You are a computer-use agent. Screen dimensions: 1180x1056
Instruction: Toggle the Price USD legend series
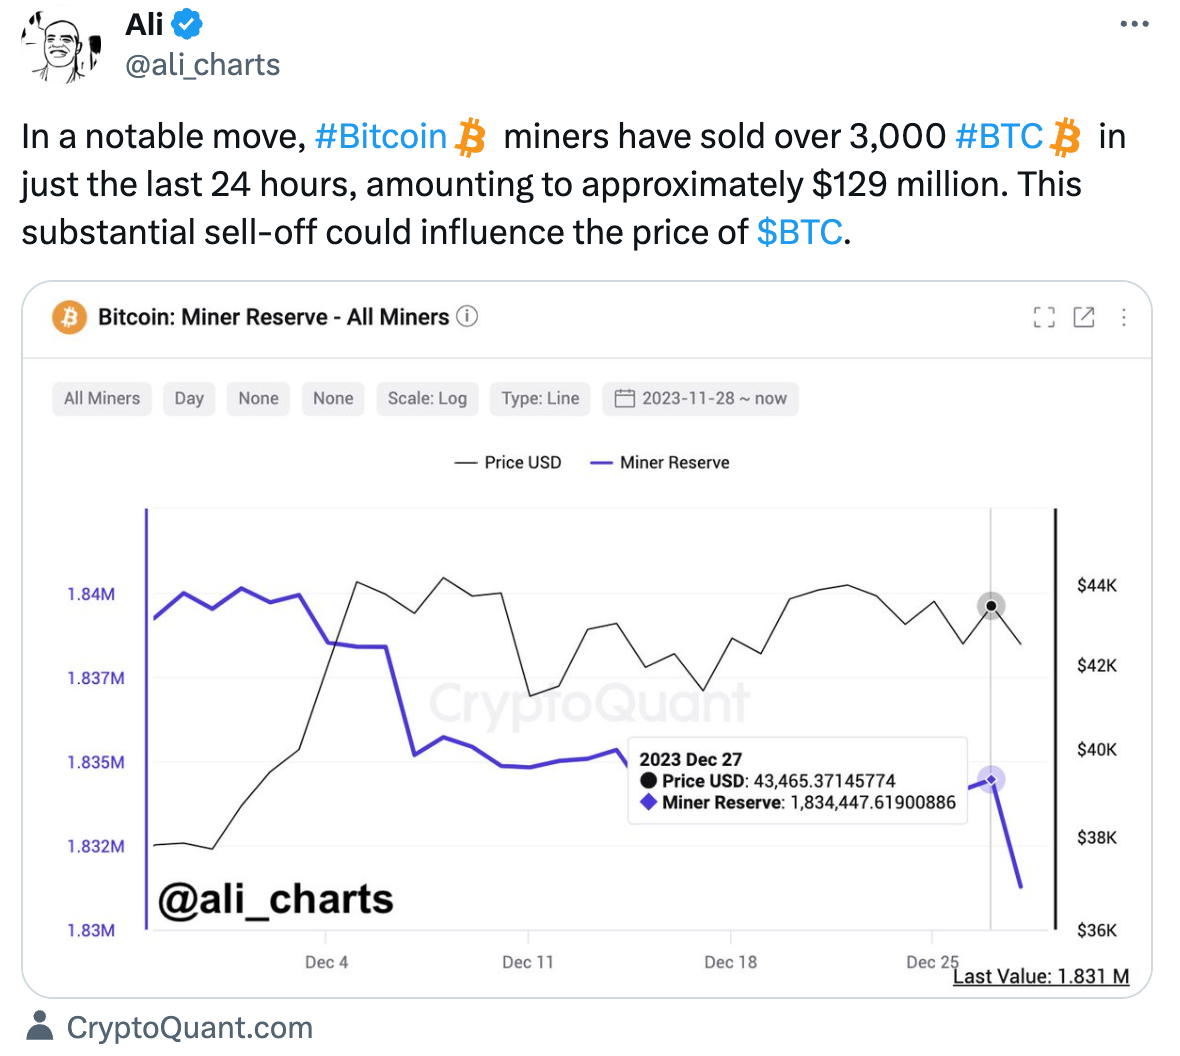coord(508,462)
